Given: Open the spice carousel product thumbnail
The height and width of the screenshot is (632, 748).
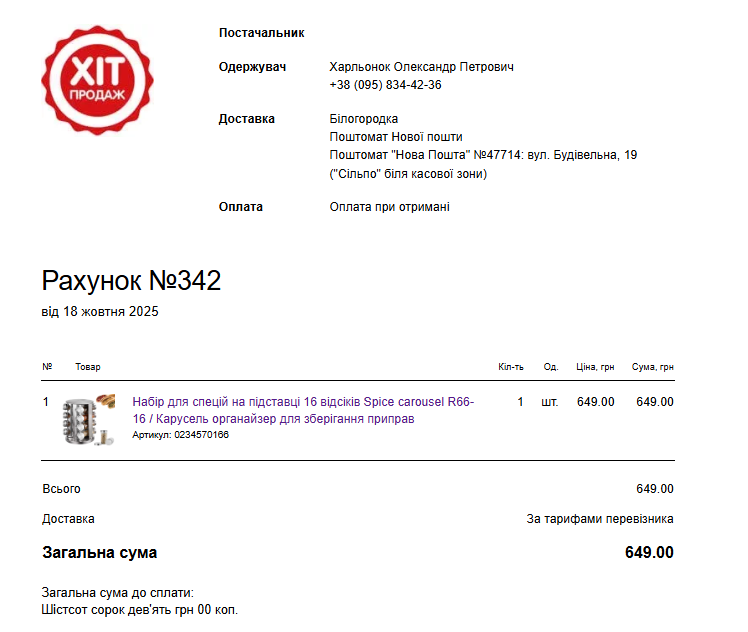Looking at the screenshot, I should (x=89, y=419).
